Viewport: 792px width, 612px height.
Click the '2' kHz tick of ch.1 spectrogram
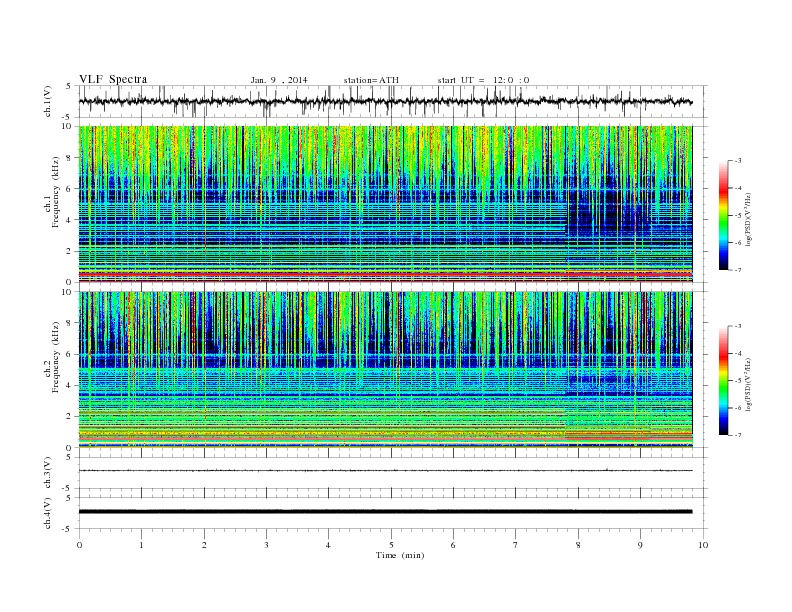[70, 251]
